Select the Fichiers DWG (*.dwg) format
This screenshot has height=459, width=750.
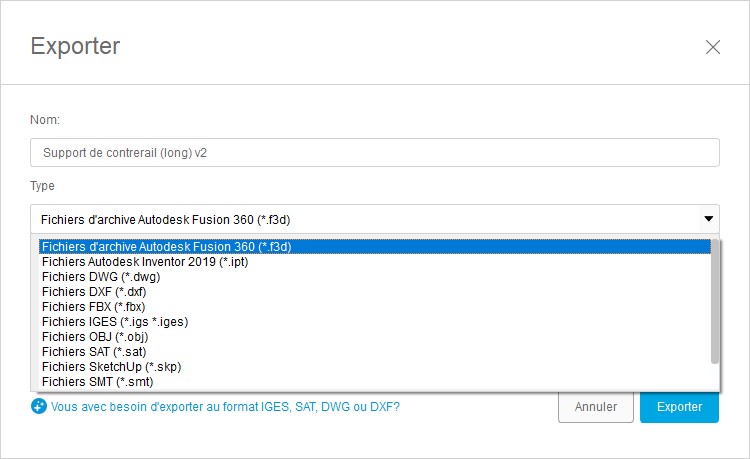[x=375, y=277]
